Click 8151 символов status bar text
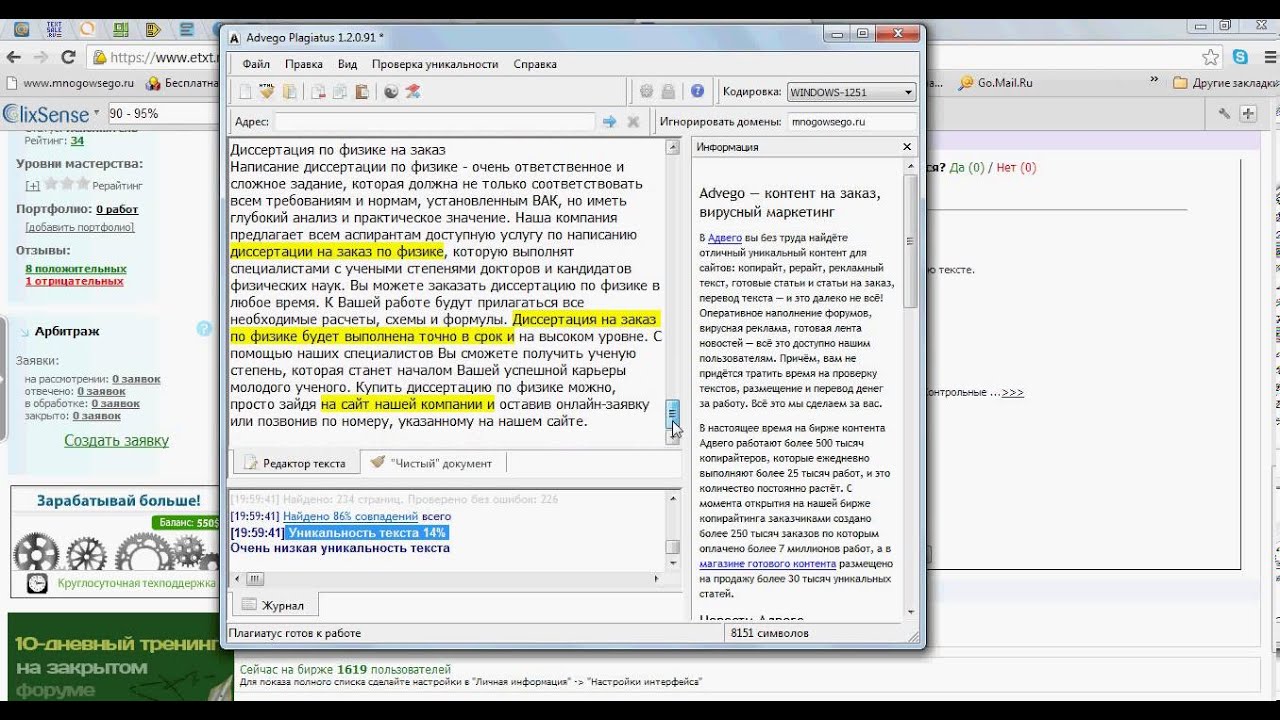Screen dimensions: 1280x720 click(770, 633)
